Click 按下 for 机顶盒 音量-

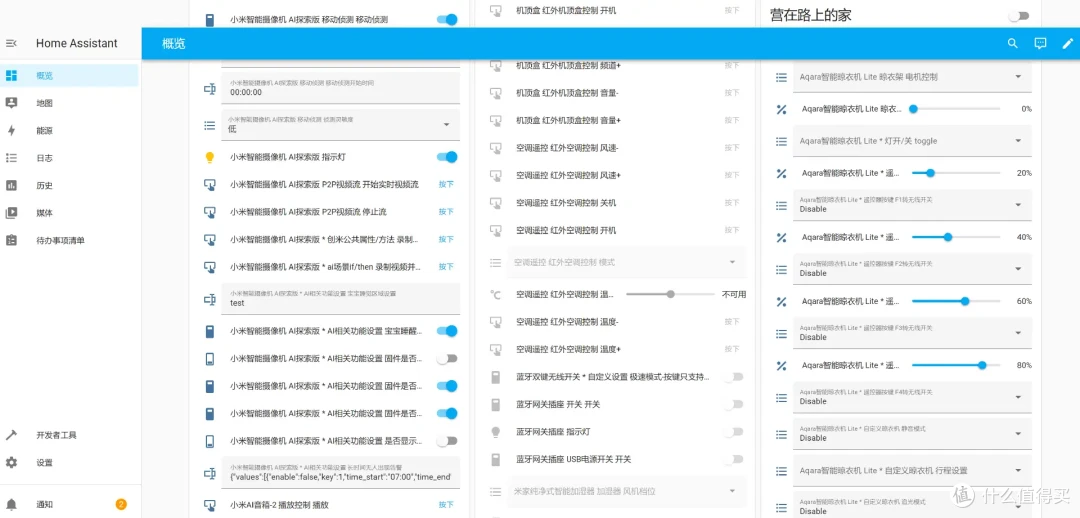[731, 93]
